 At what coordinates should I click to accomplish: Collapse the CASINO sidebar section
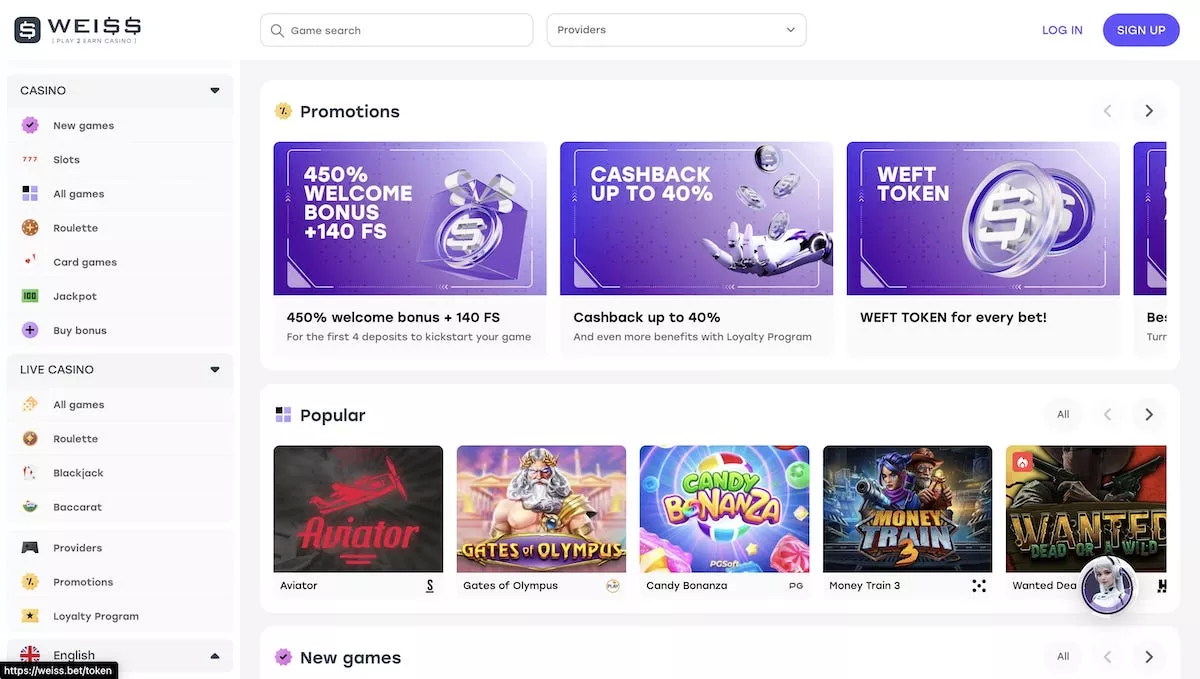tap(214, 90)
